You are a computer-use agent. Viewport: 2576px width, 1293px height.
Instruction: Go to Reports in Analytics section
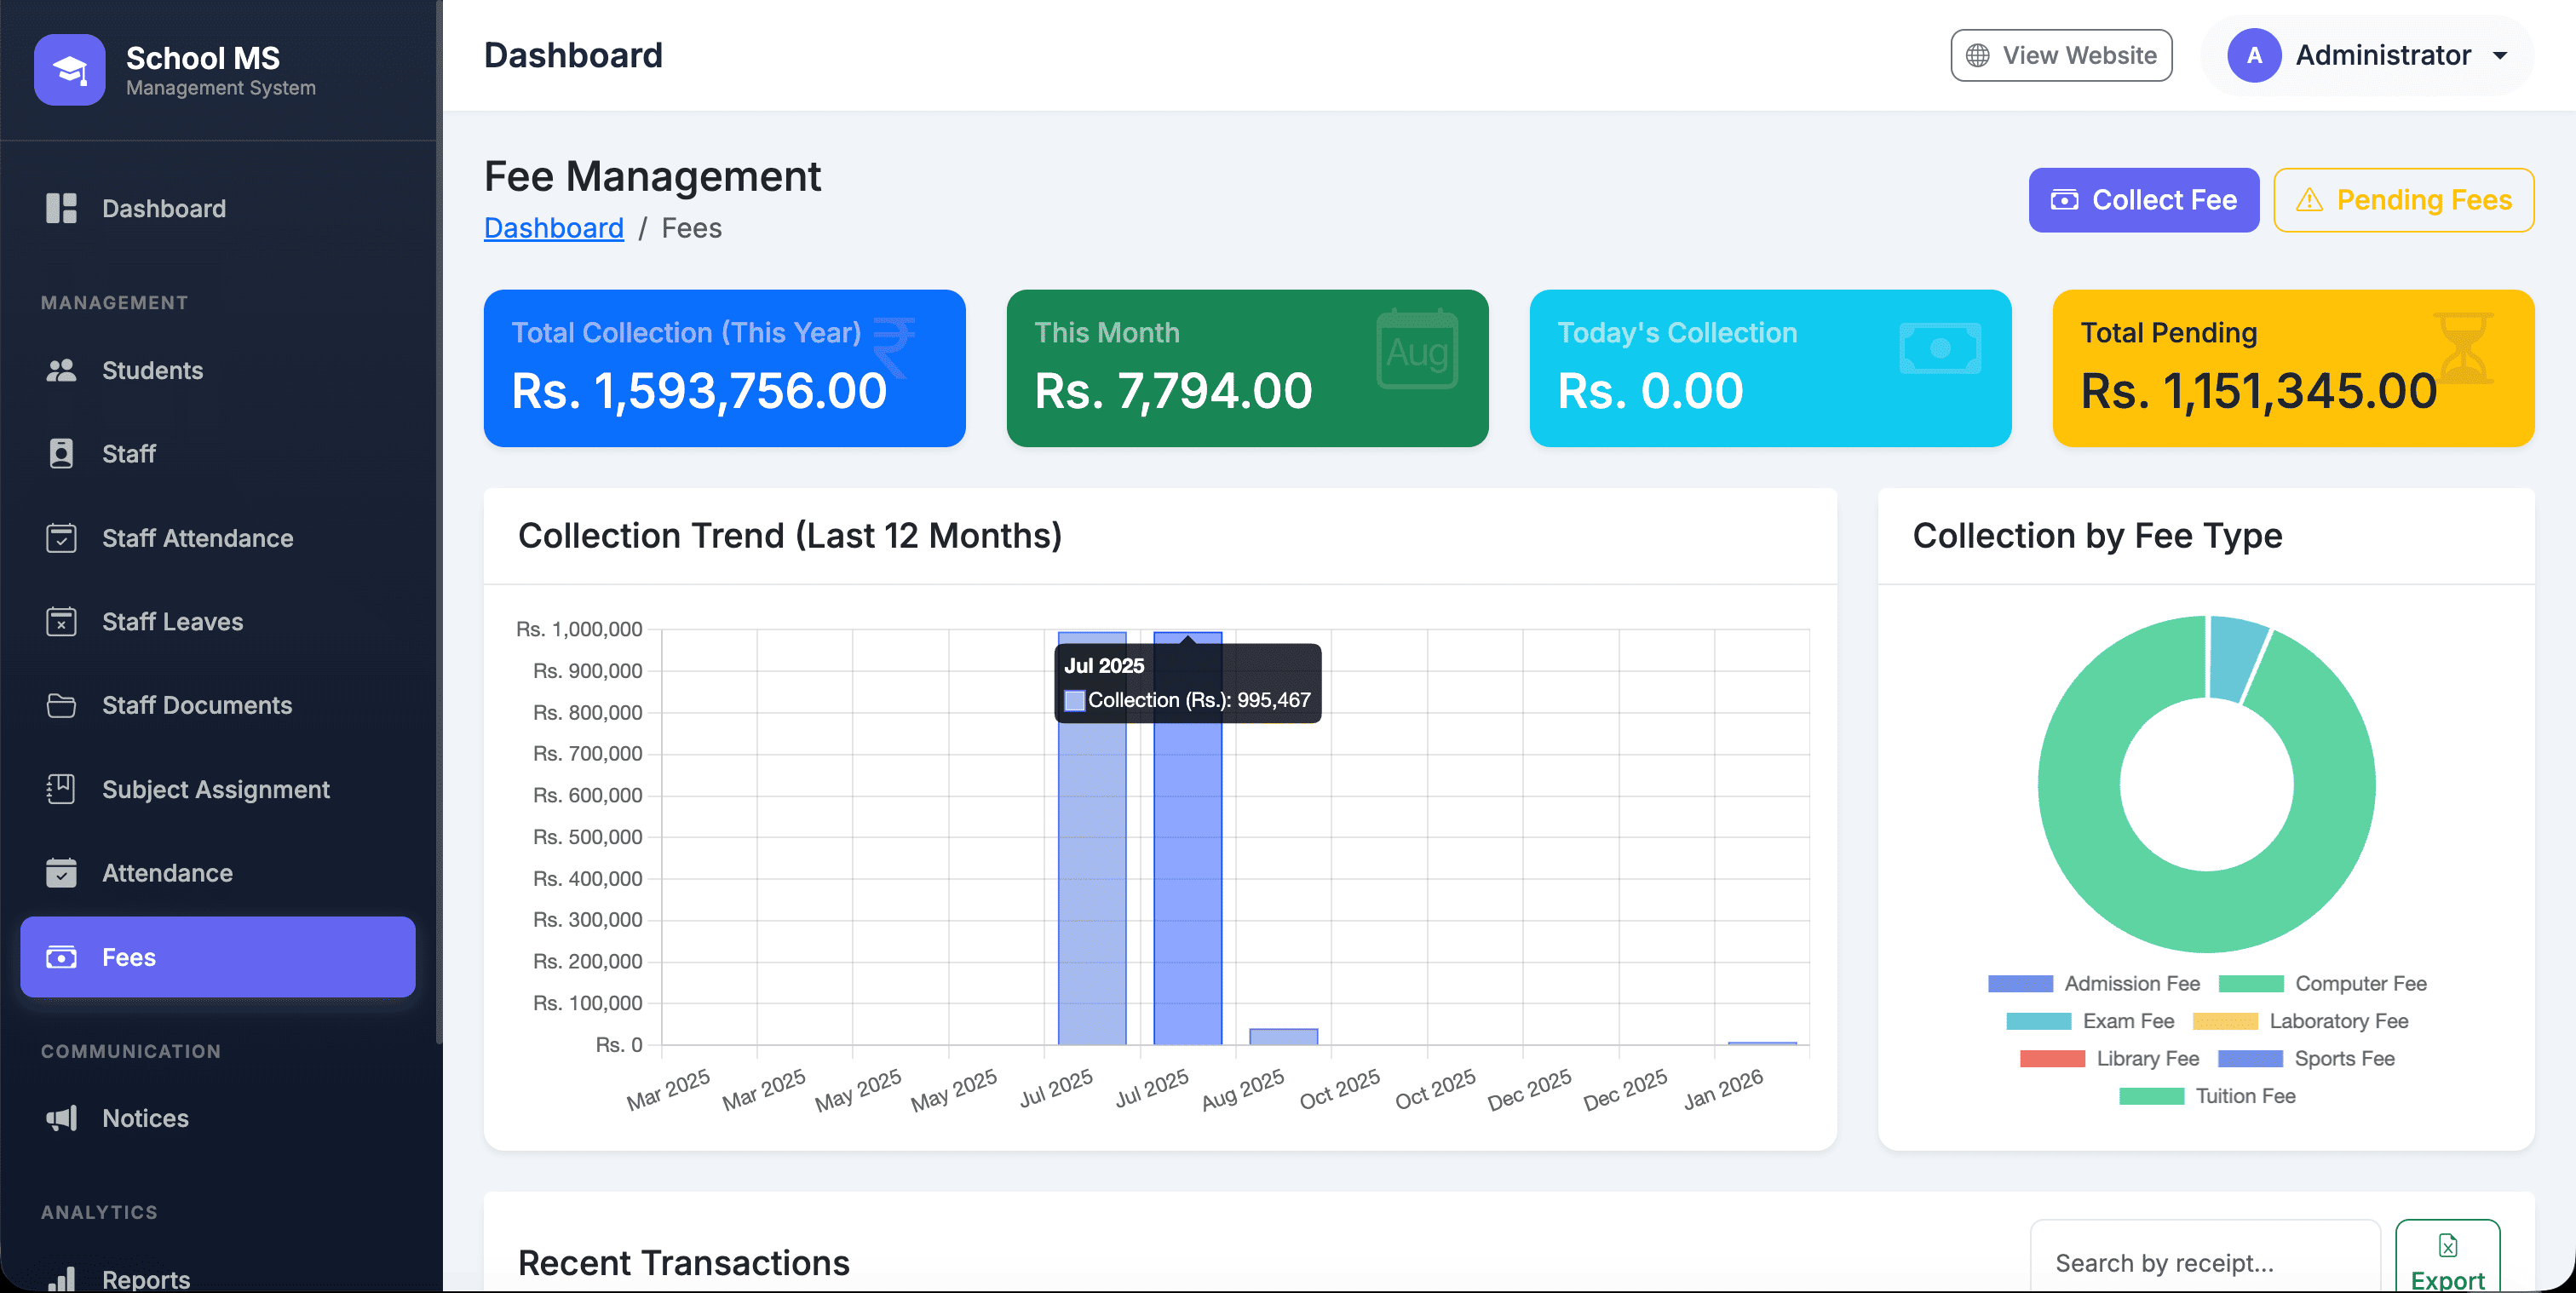point(145,1278)
